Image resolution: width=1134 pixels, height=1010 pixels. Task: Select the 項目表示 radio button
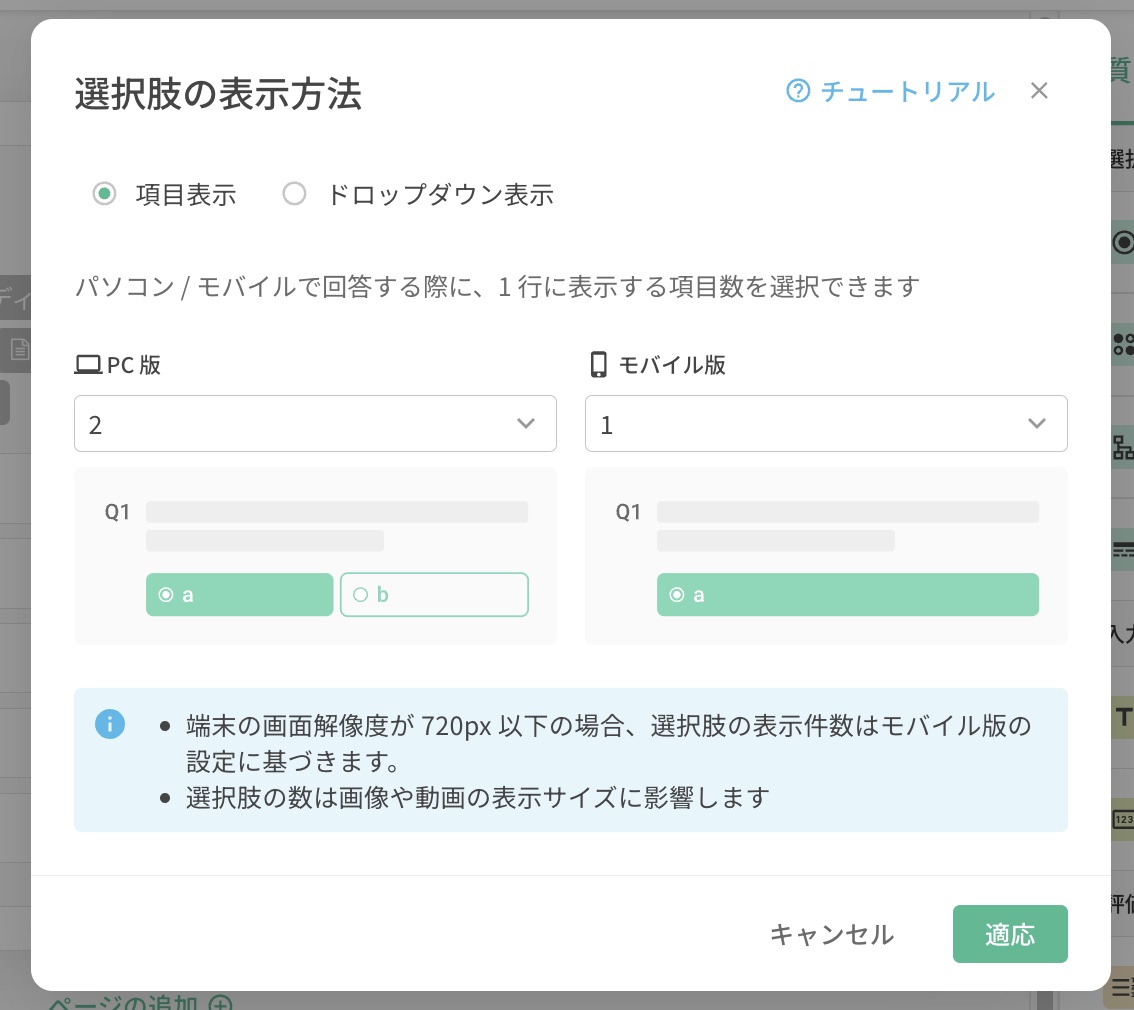[x=104, y=194]
